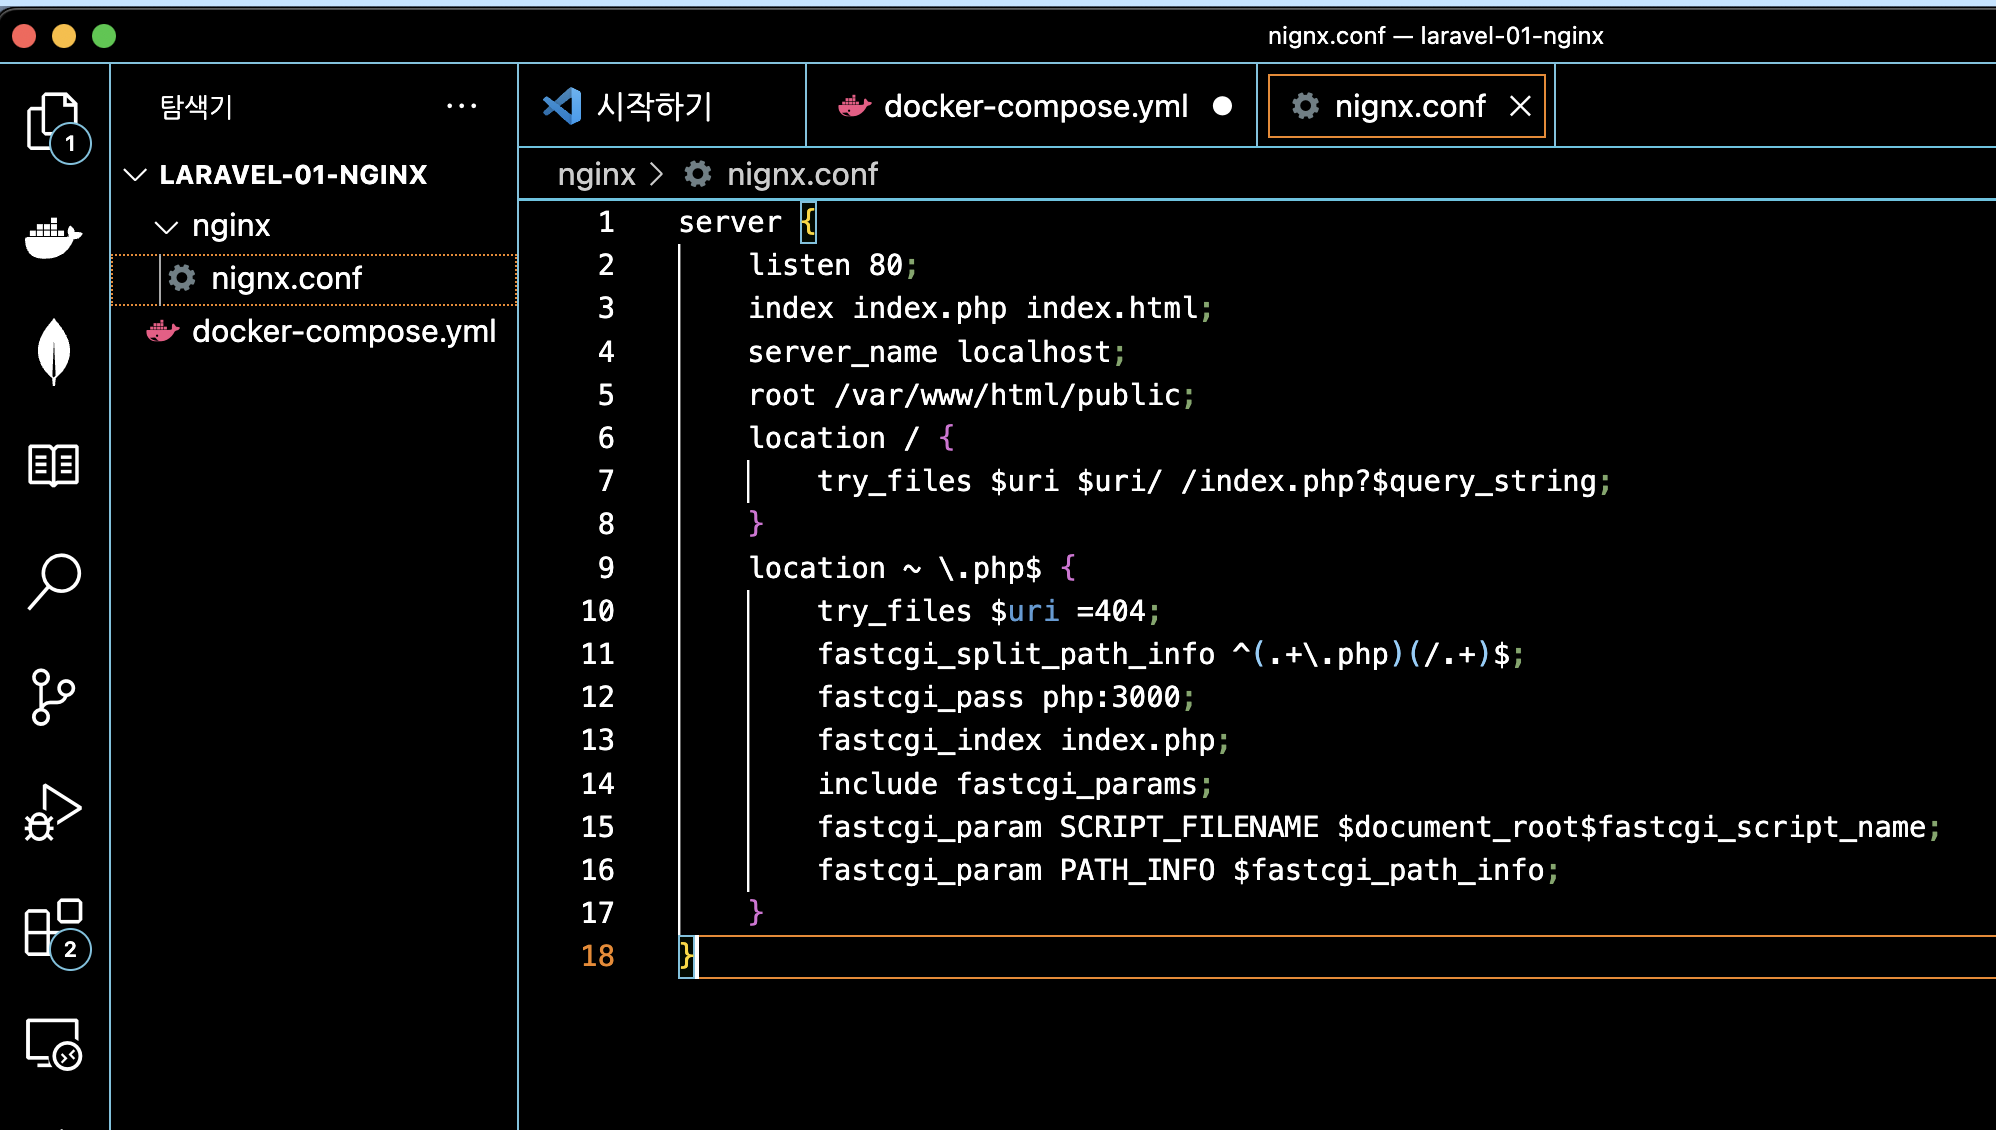The height and width of the screenshot is (1130, 1996).
Task: Click the SCRIPT_FILENAME fastcgi_param line
Action: pyautogui.click(x=1379, y=827)
